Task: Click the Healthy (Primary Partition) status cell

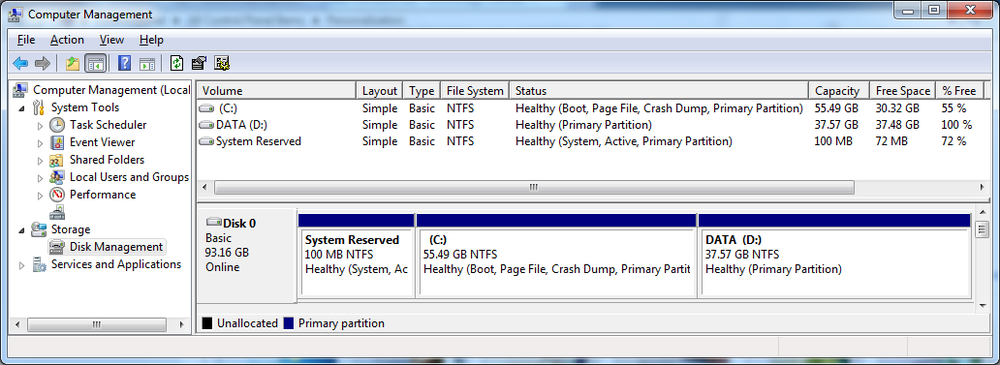Action: click(x=584, y=125)
